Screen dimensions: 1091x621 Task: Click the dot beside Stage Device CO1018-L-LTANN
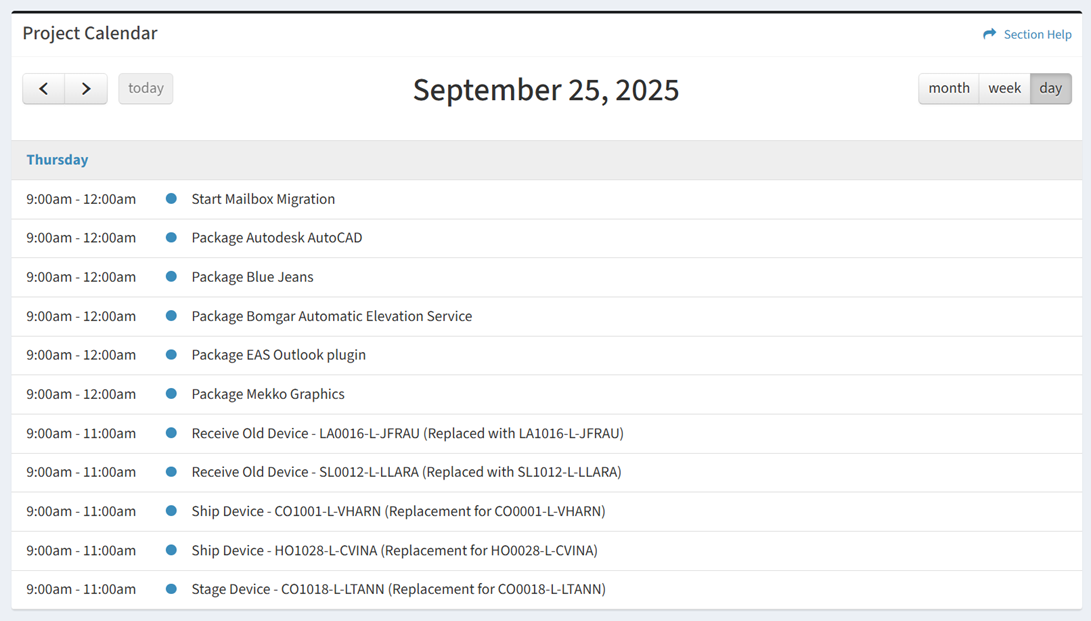[x=171, y=589]
